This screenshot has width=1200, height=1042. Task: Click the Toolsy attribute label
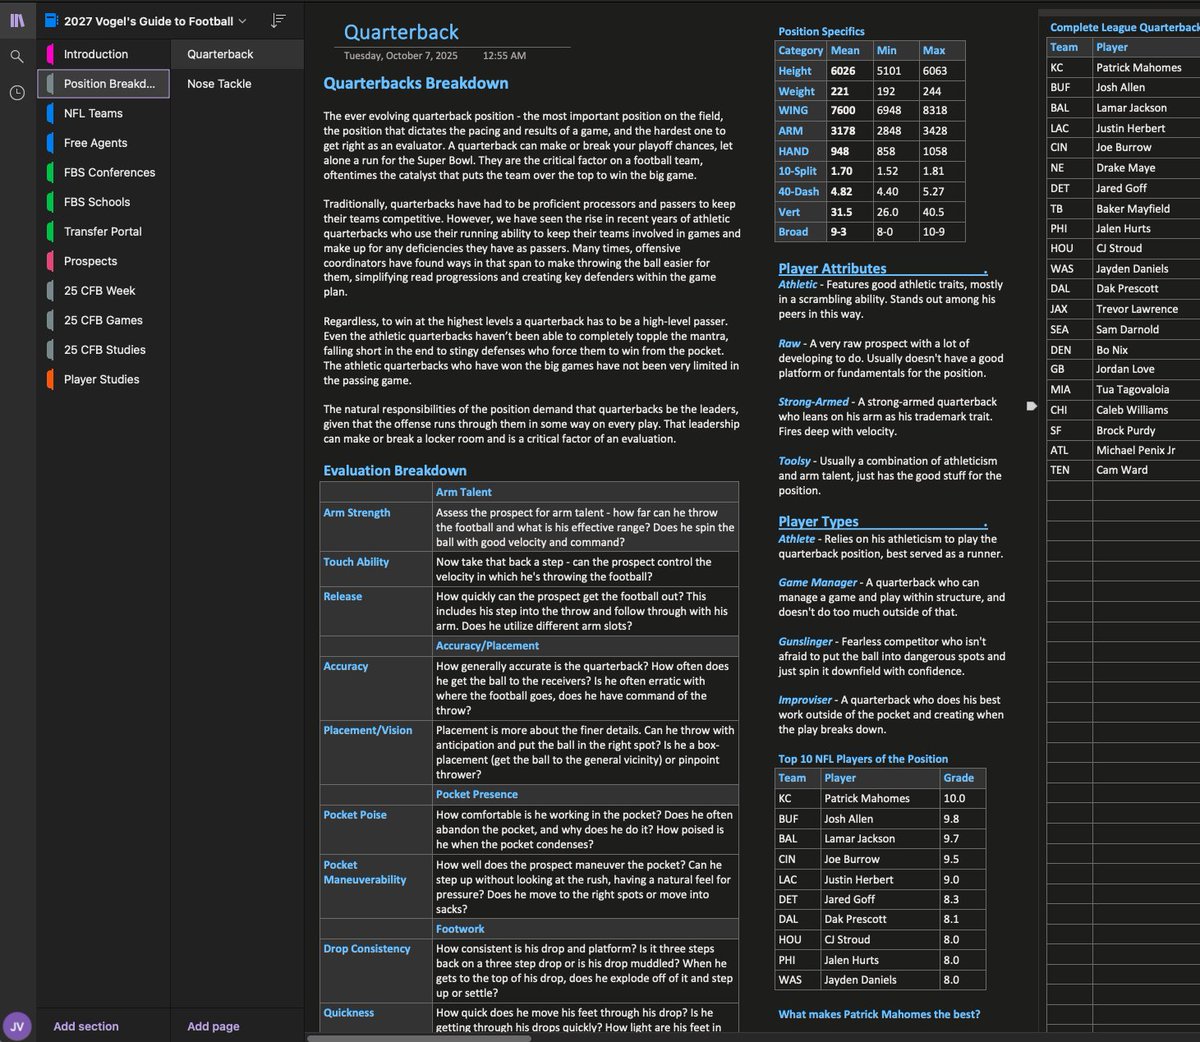tap(794, 461)
